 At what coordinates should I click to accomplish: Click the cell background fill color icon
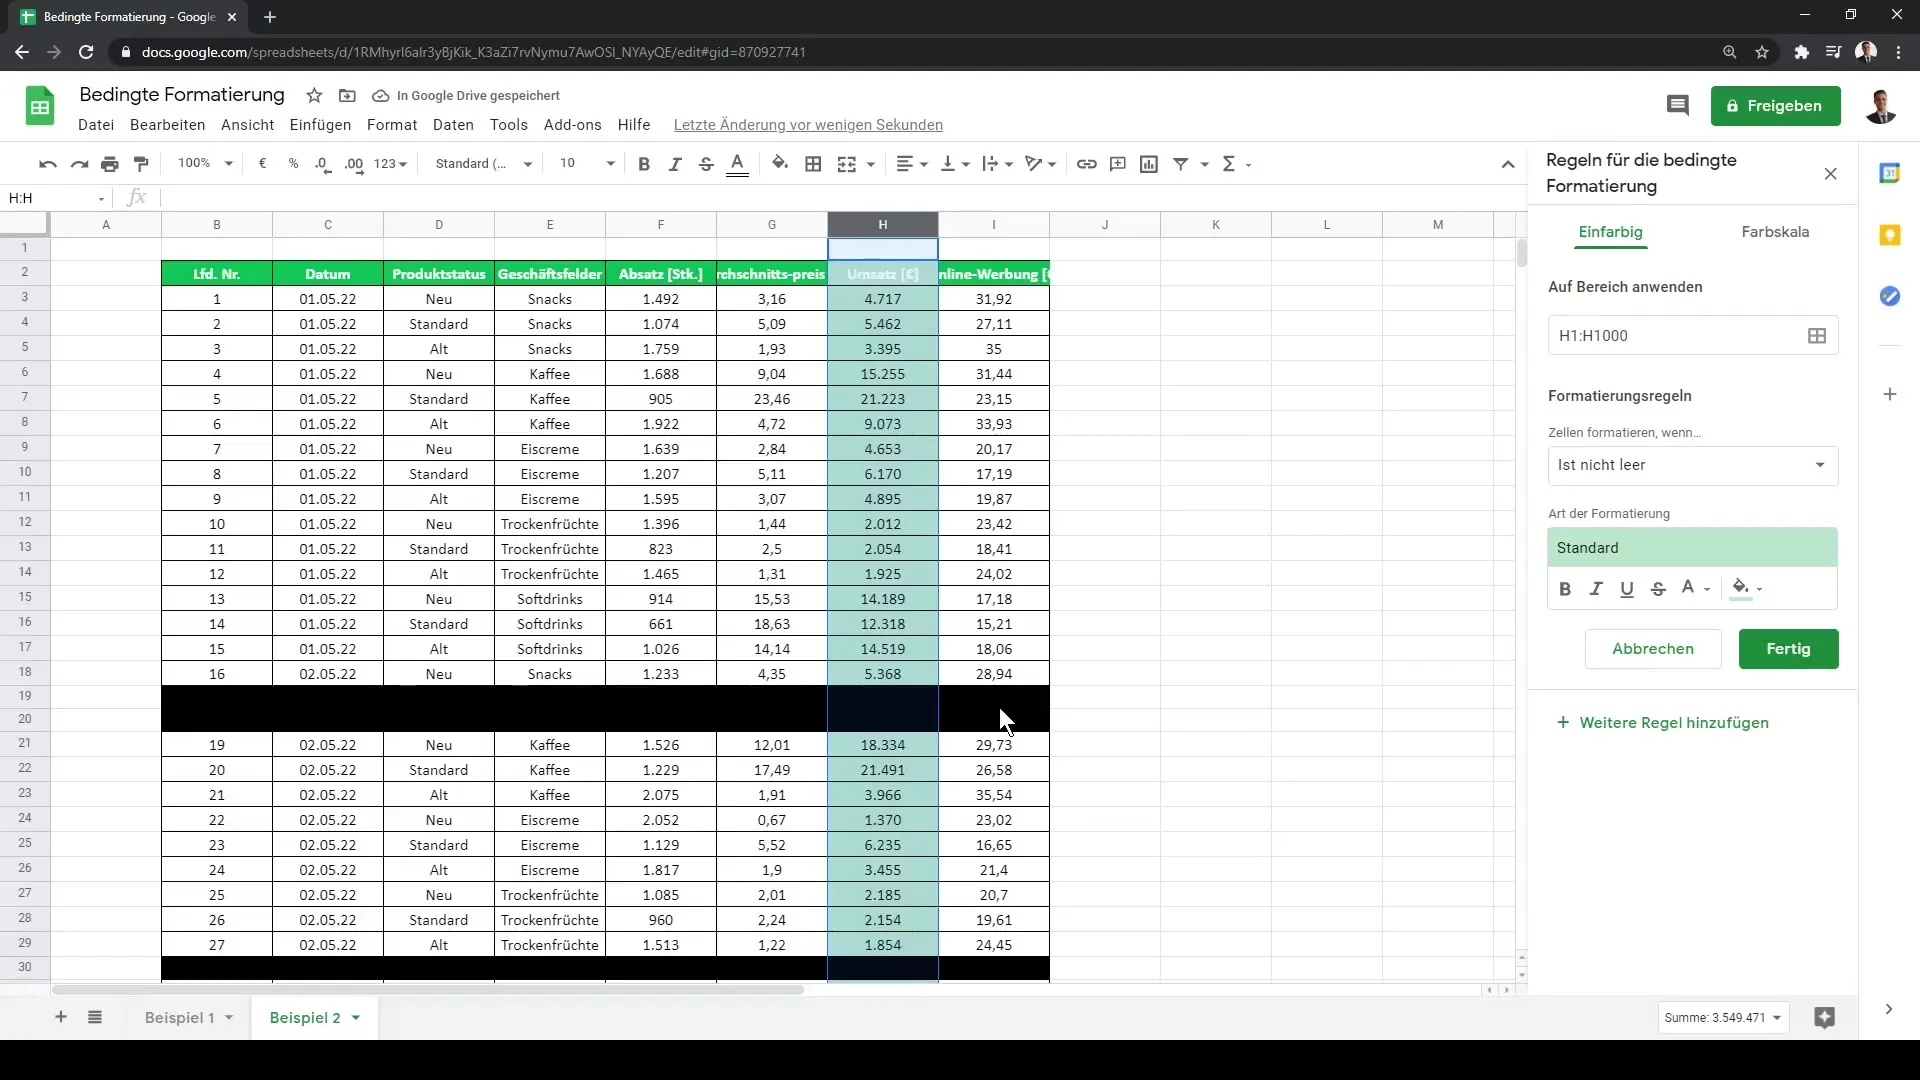pyautogui.click(x=779, y=164)
